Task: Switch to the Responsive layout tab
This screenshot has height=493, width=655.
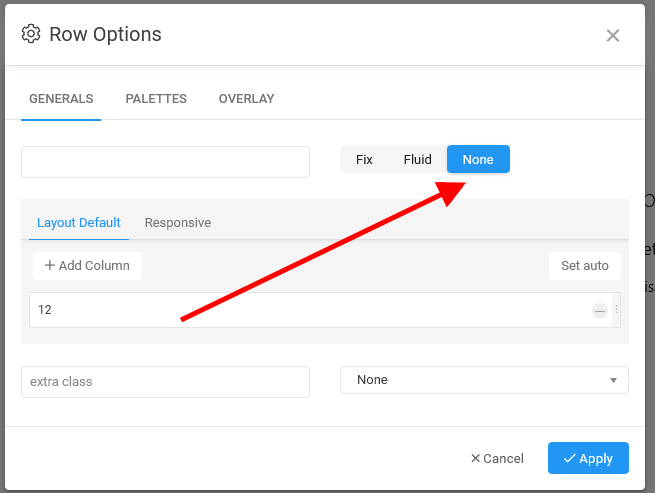Action: (178, 223)
